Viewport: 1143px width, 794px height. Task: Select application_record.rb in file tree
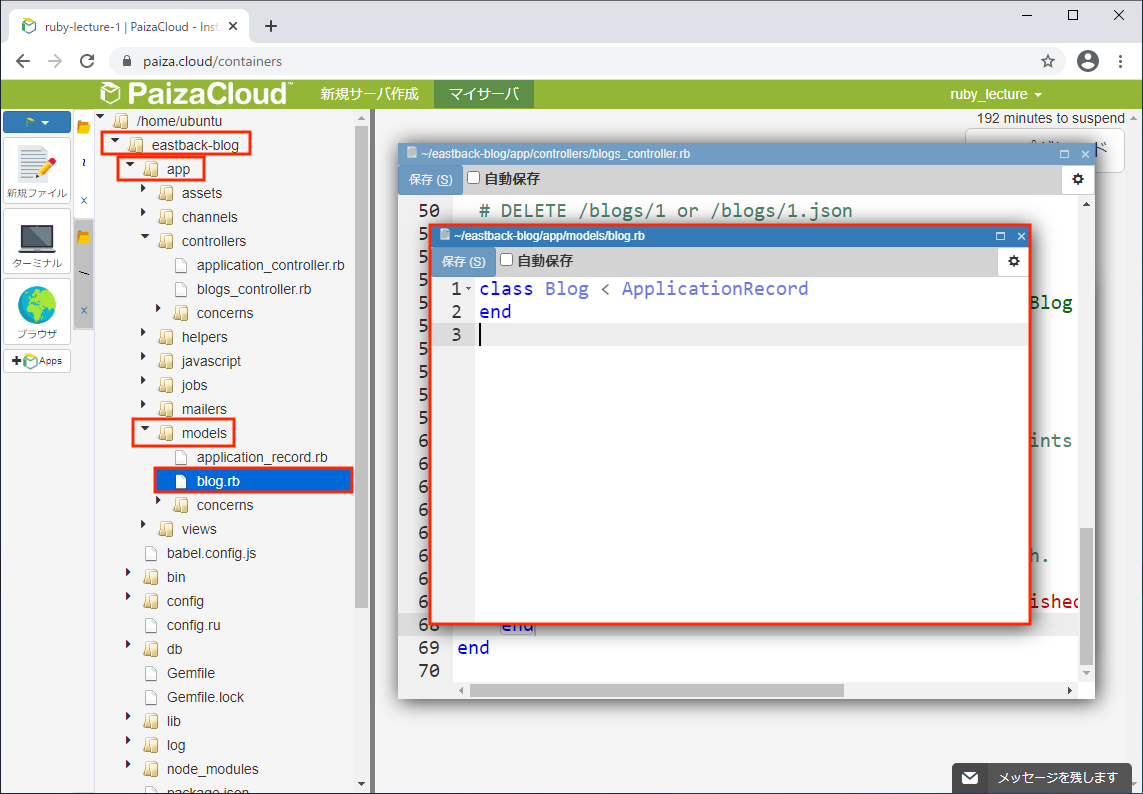pyautogui.click(x=262, y=457)
